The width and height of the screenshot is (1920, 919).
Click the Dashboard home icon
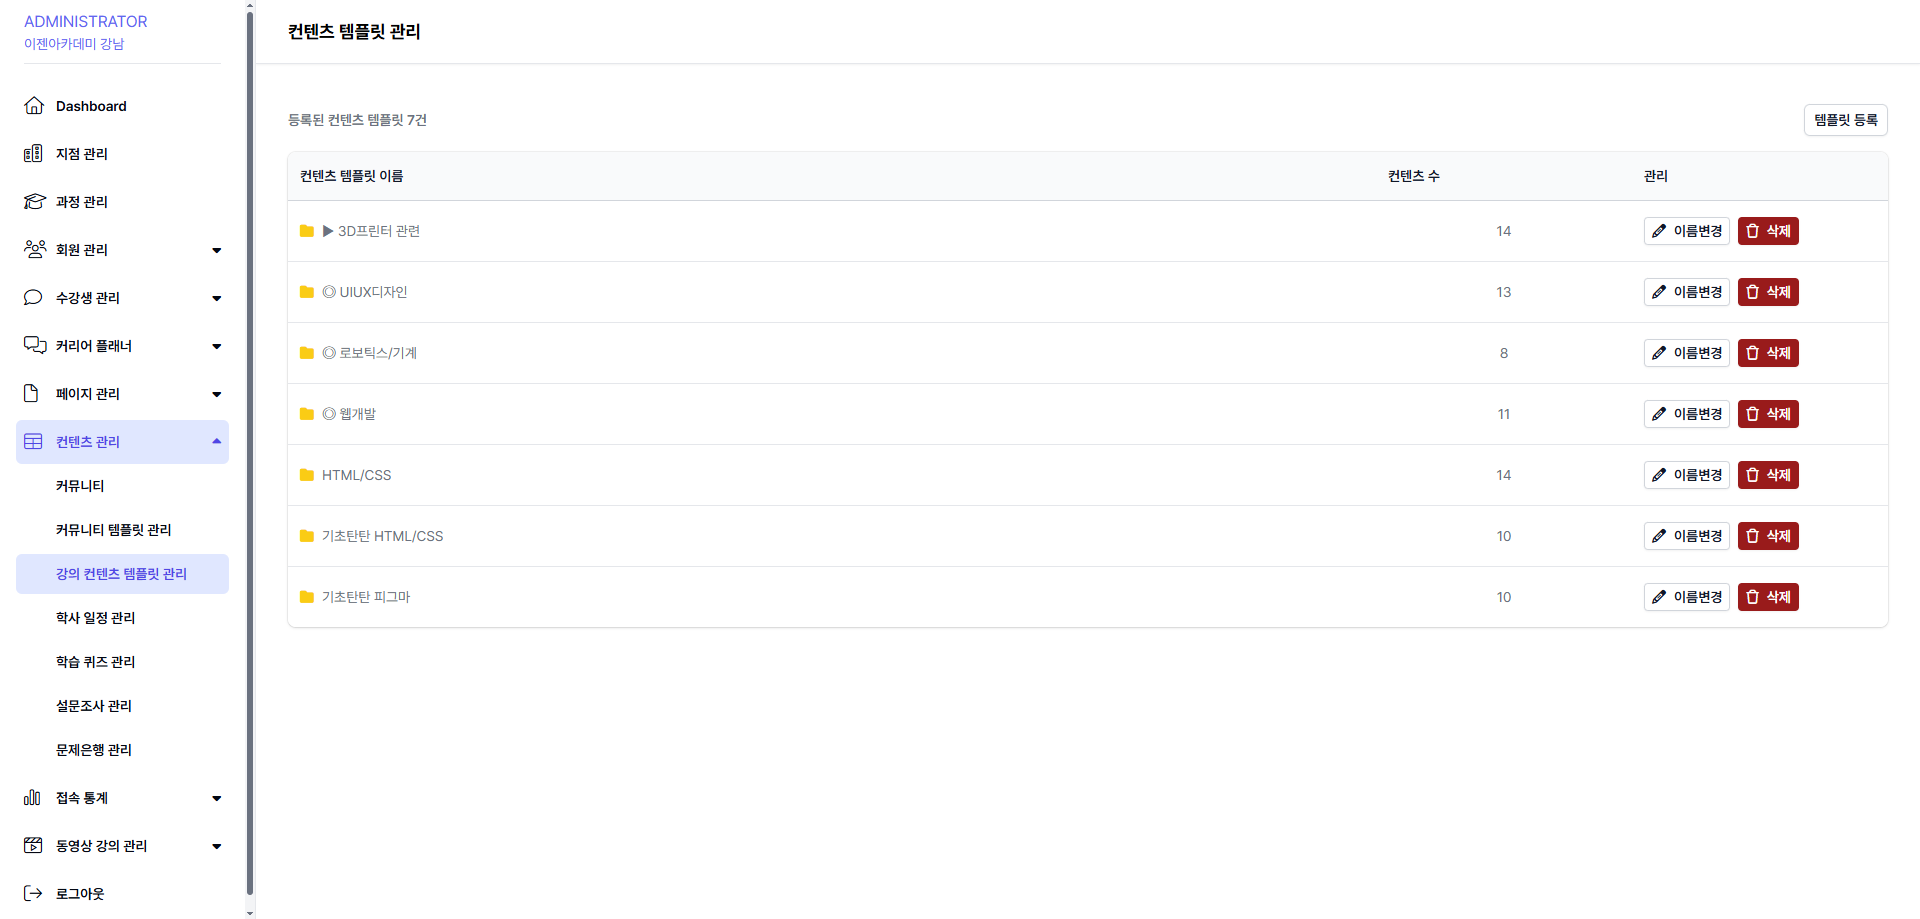pyautogui.click(x=34, y=106)
